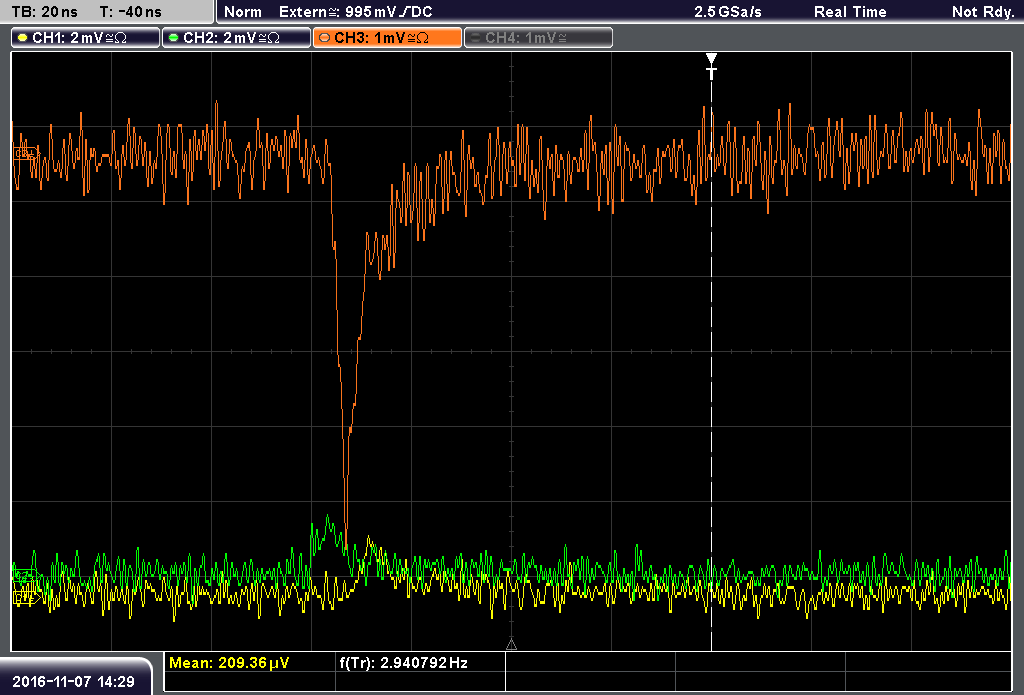Select the CH2: 2 mV channel tab

(236, 38)
